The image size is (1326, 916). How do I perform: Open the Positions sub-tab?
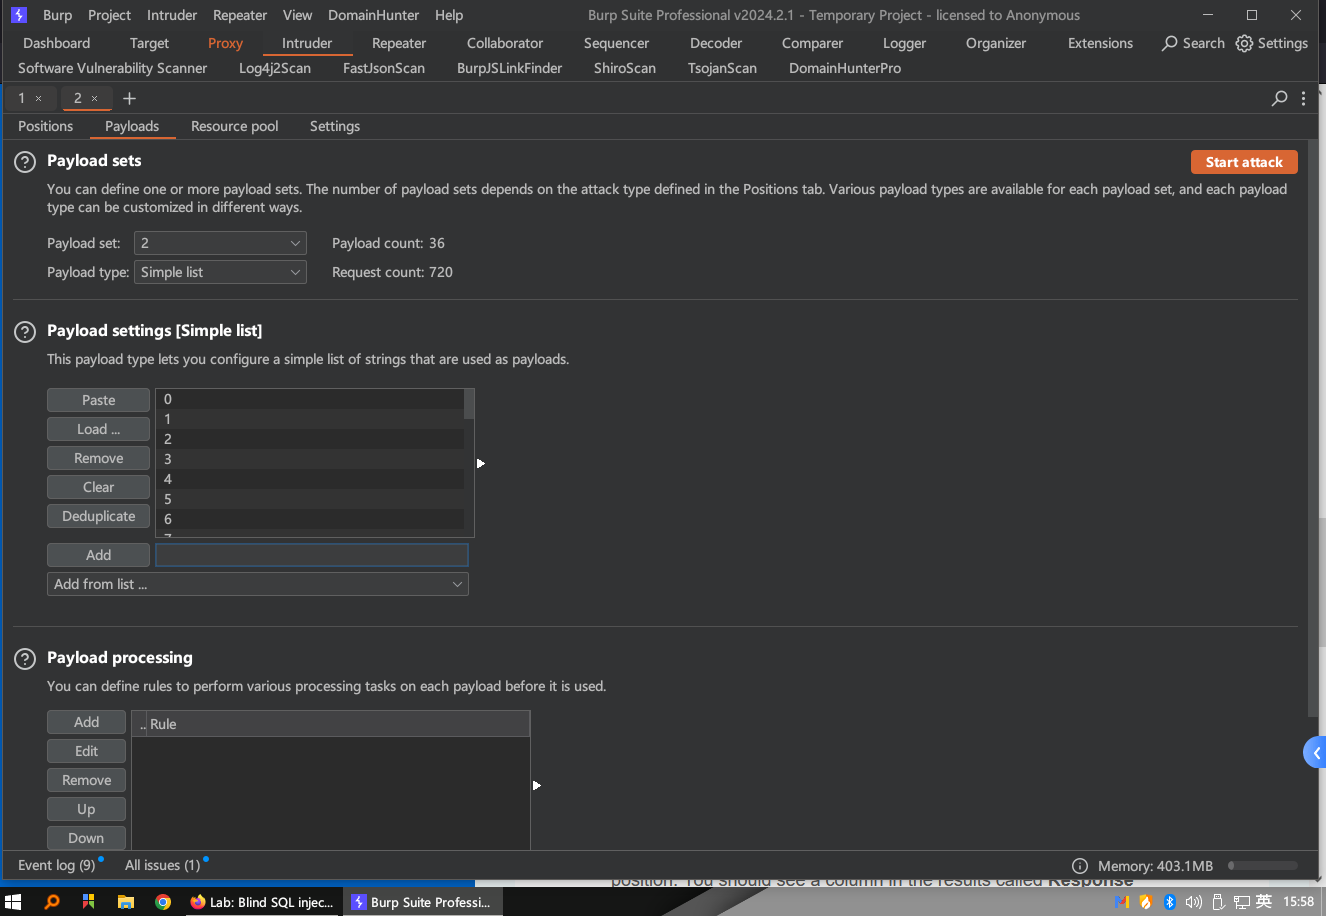point(46,126)
